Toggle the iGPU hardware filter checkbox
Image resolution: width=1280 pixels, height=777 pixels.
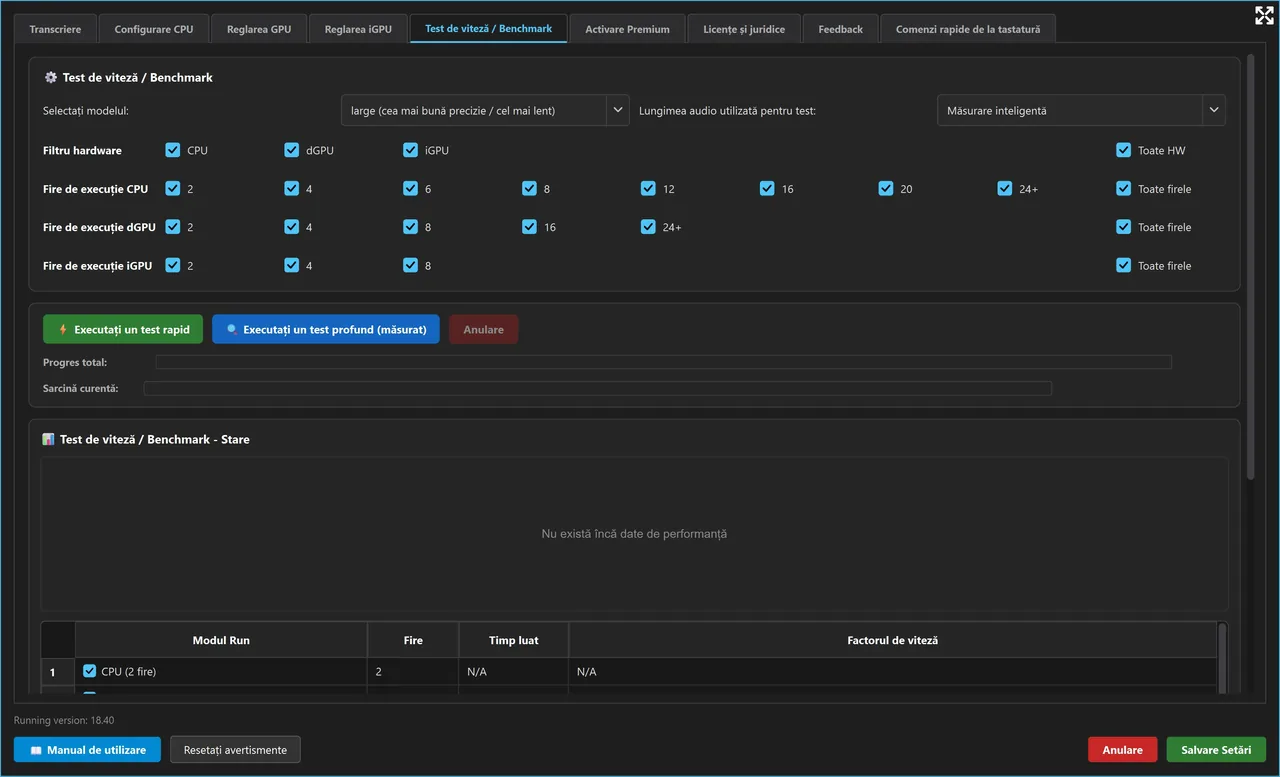pos(411,150)
